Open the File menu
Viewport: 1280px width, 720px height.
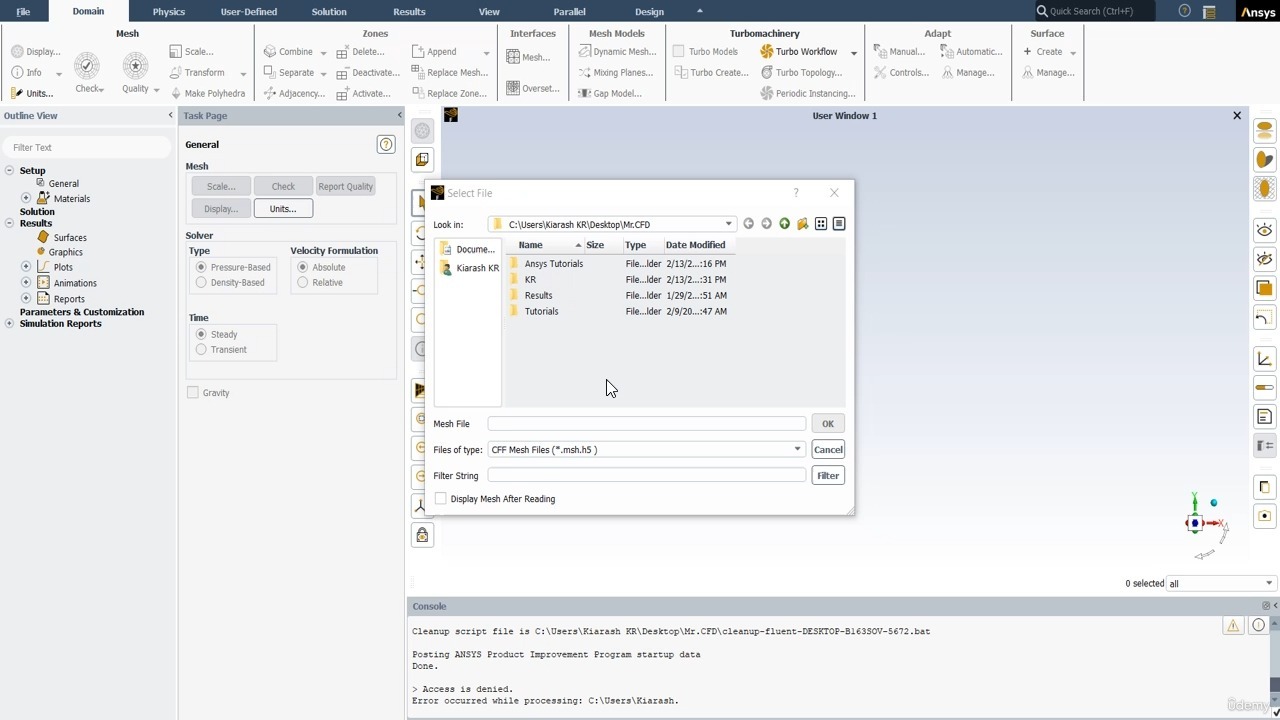click(x=23, y=11)
